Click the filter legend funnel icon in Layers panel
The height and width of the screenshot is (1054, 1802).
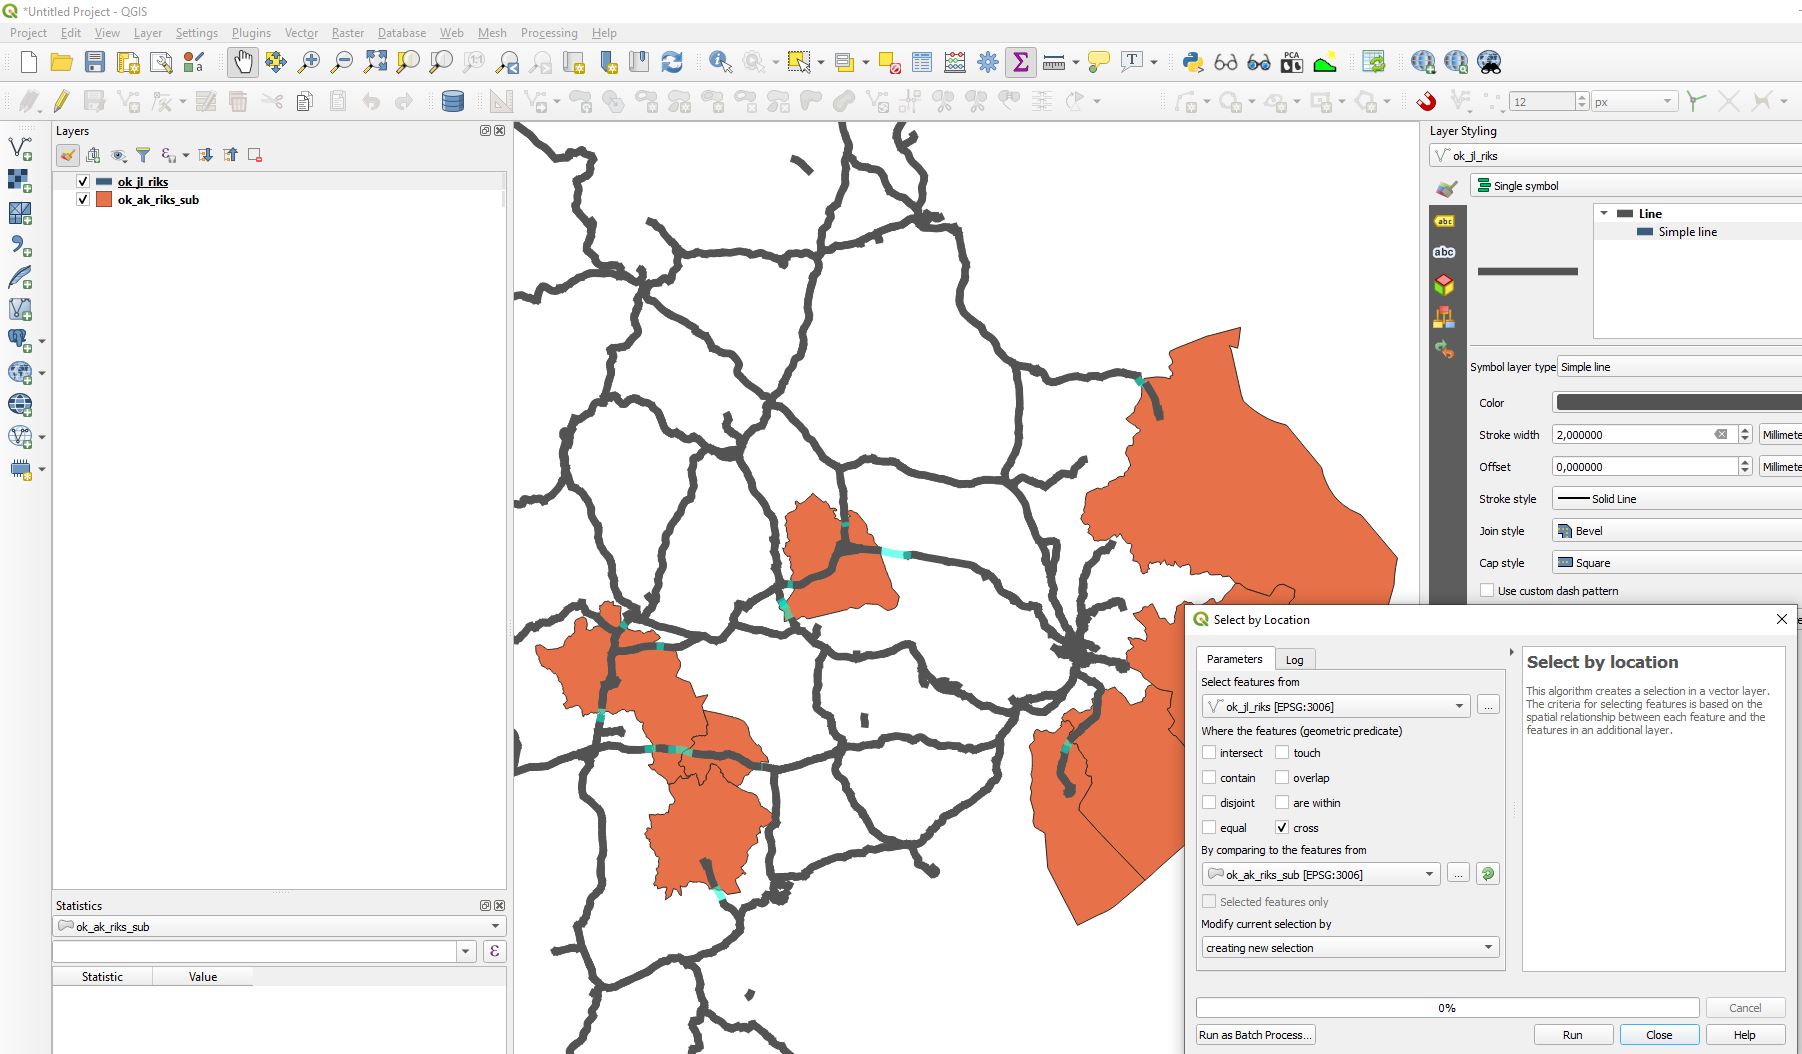[x=143, y=155]
